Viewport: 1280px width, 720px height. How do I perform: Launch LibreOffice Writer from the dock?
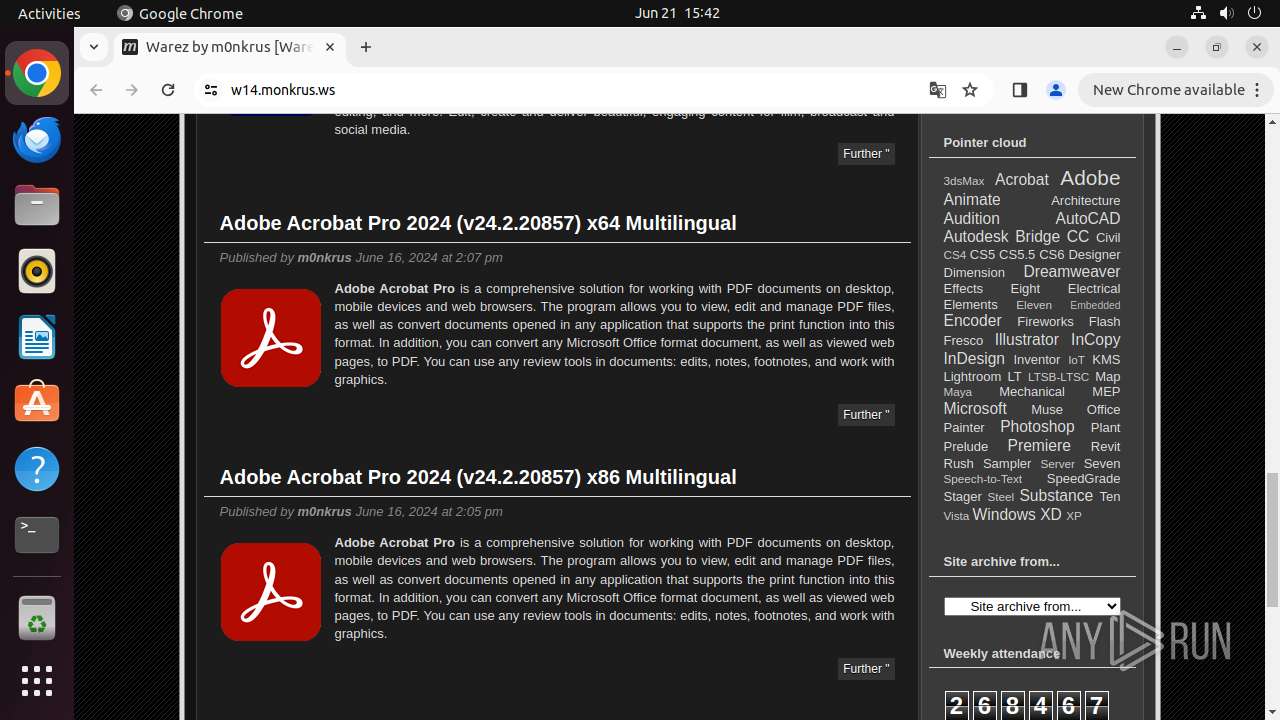tap(37, 337)
